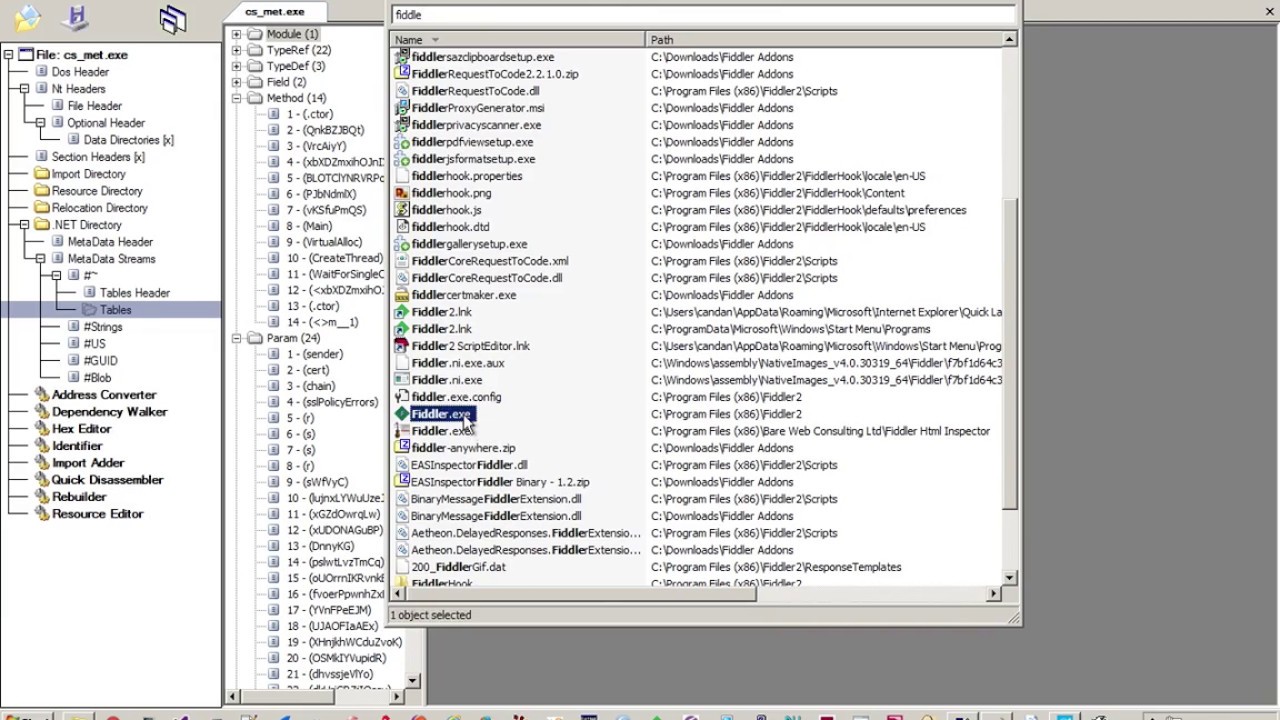Select the #Strings stream item
Screen dimensions: 1280x720
click(103, 327)
